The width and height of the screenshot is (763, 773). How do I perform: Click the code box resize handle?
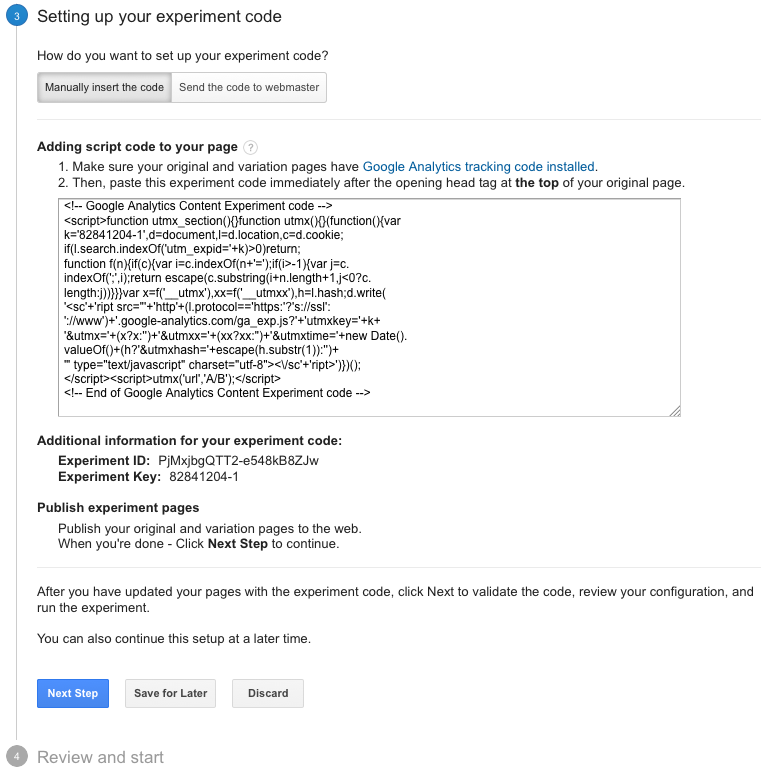[x=675, y=410]
